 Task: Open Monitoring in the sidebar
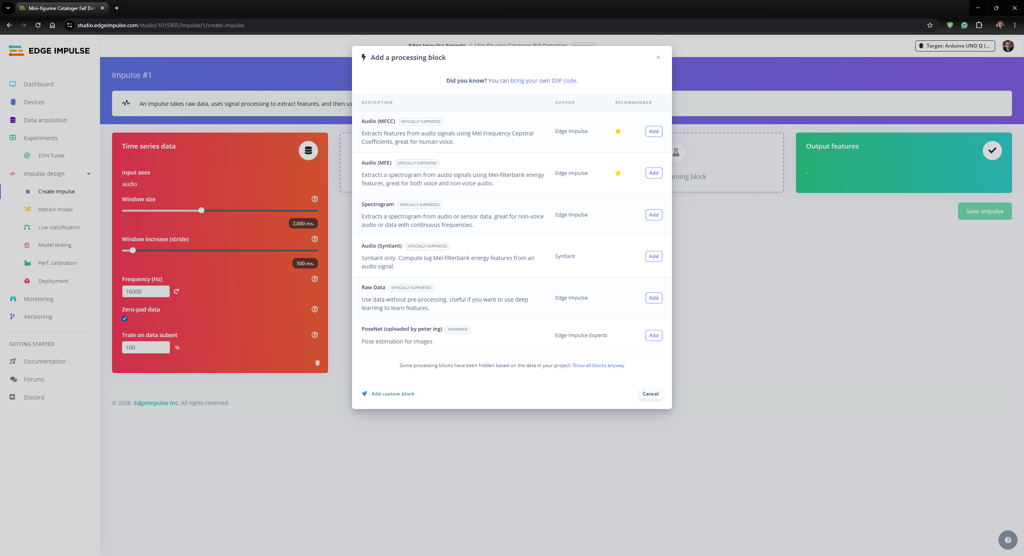pyautogui.click(x=39, y=299)
